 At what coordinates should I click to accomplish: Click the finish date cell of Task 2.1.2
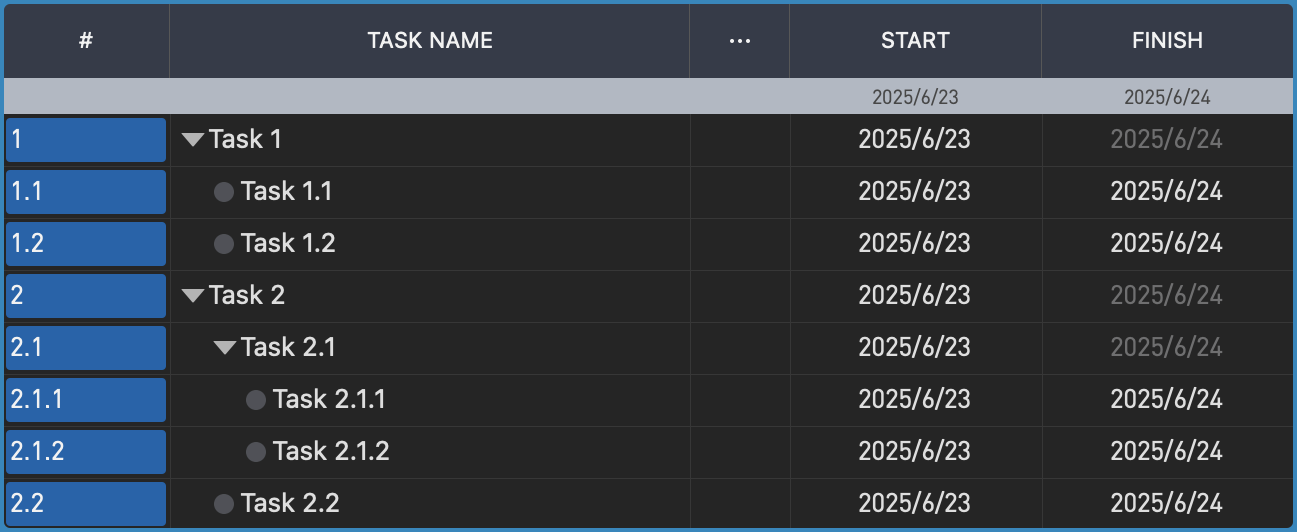[x=1166, y=452]
